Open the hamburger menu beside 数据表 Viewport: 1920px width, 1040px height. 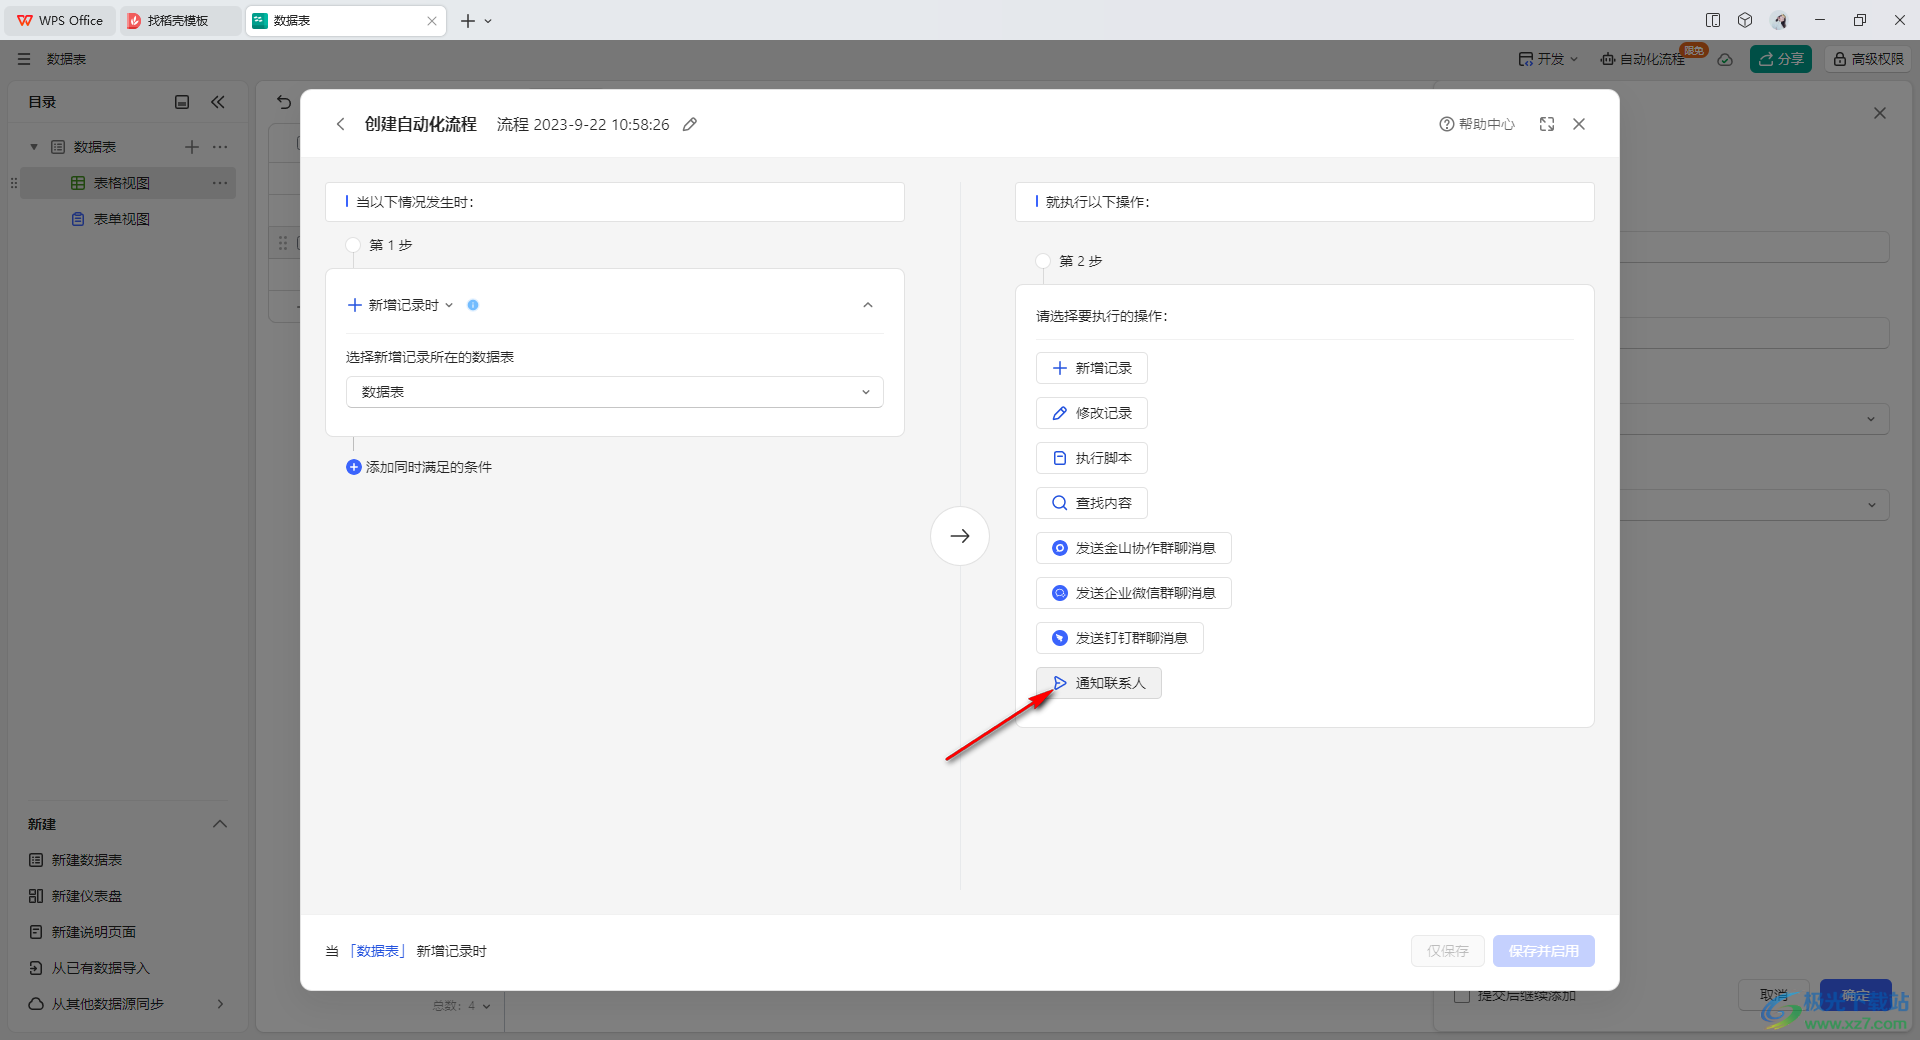click(24, 59)
